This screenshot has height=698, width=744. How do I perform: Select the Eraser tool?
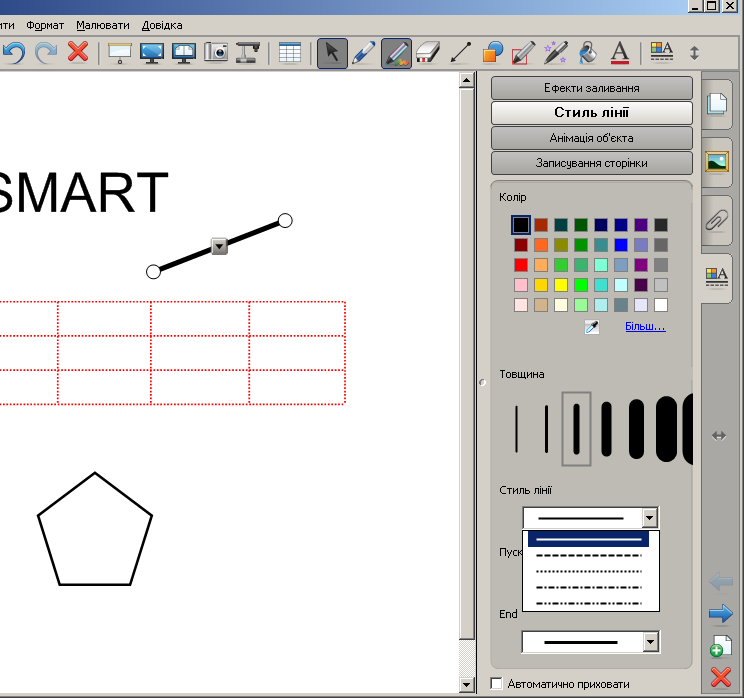pyautogui.click(x=428, y=52)
